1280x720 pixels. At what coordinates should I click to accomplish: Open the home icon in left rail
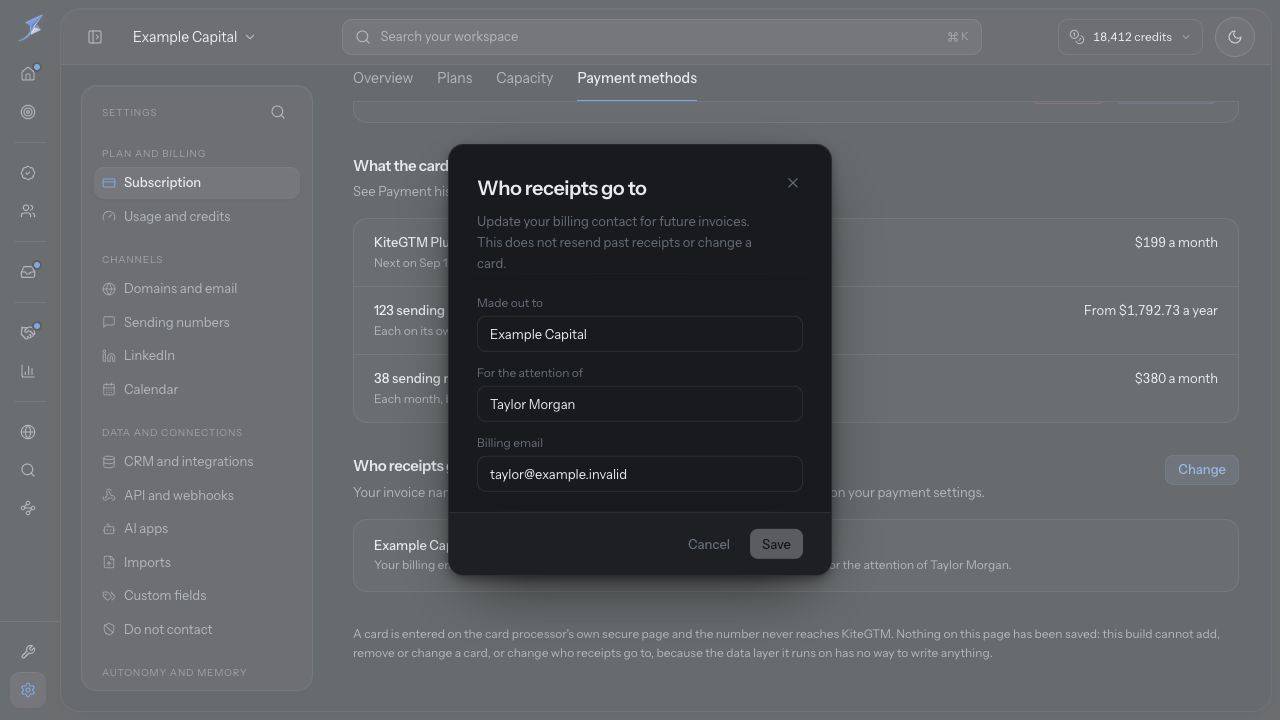pyautogui.click(x=28, y=73)
